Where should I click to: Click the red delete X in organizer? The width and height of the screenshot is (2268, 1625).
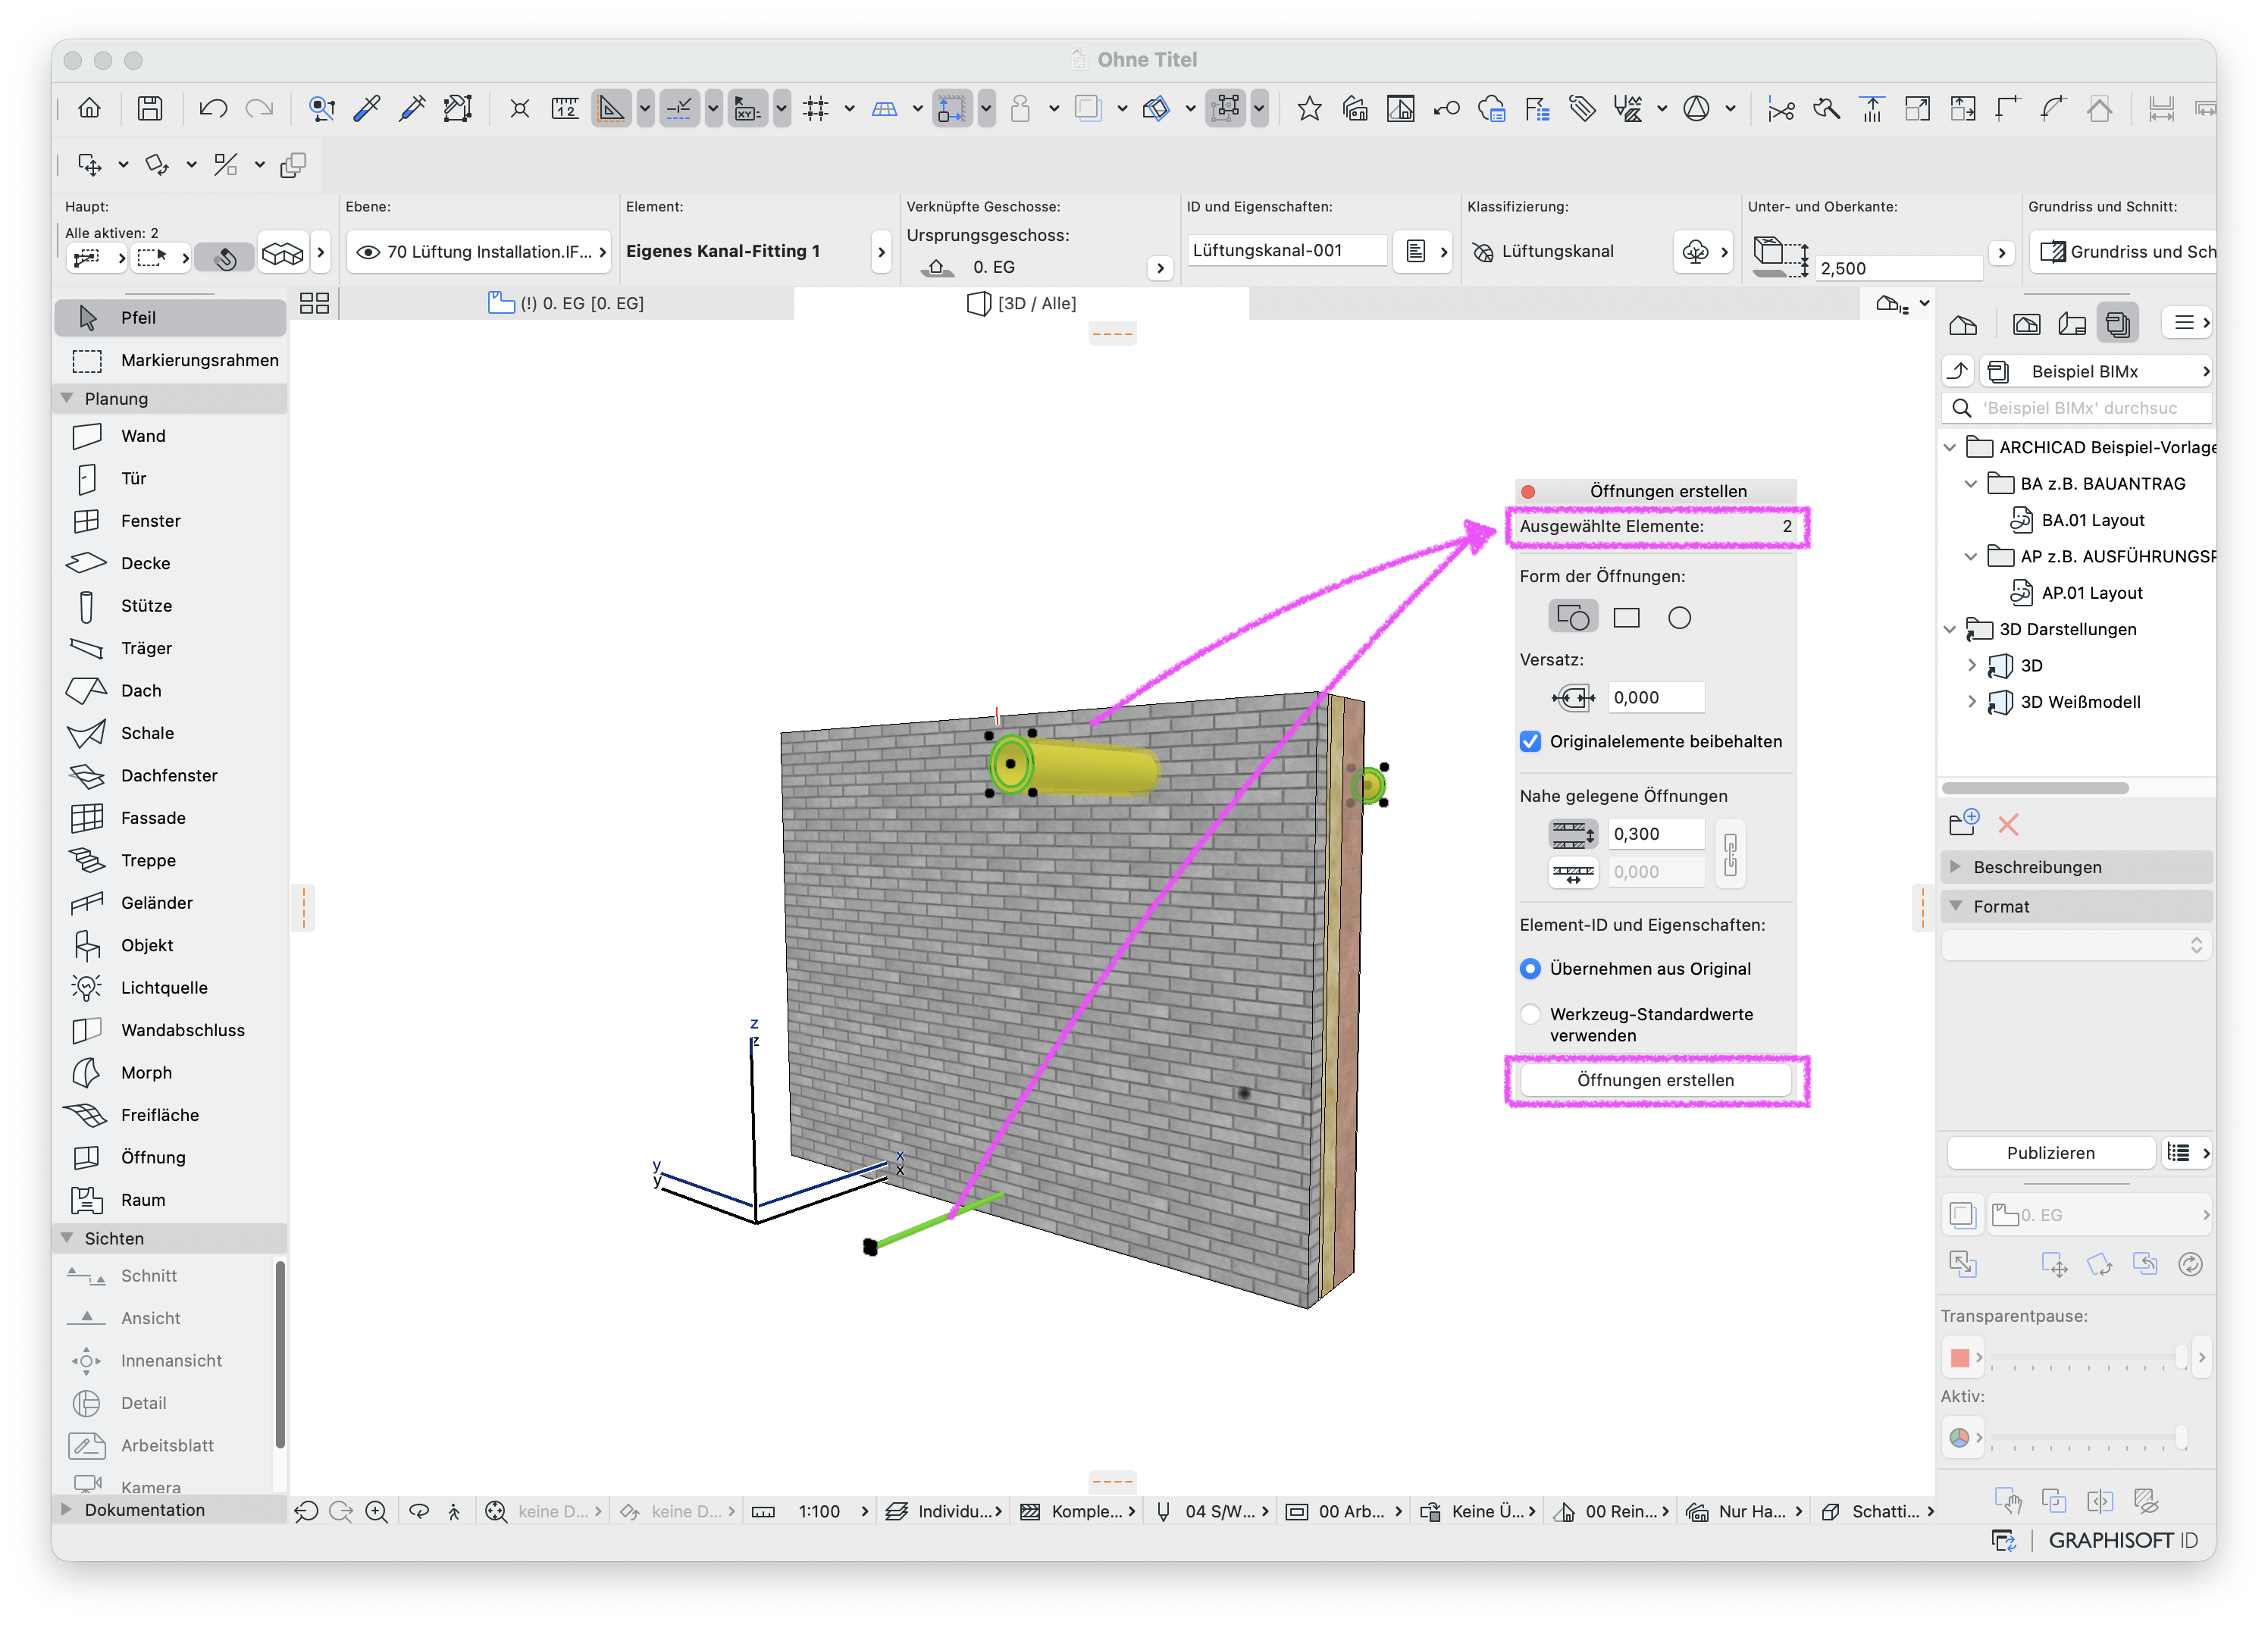click(2008, 825)
